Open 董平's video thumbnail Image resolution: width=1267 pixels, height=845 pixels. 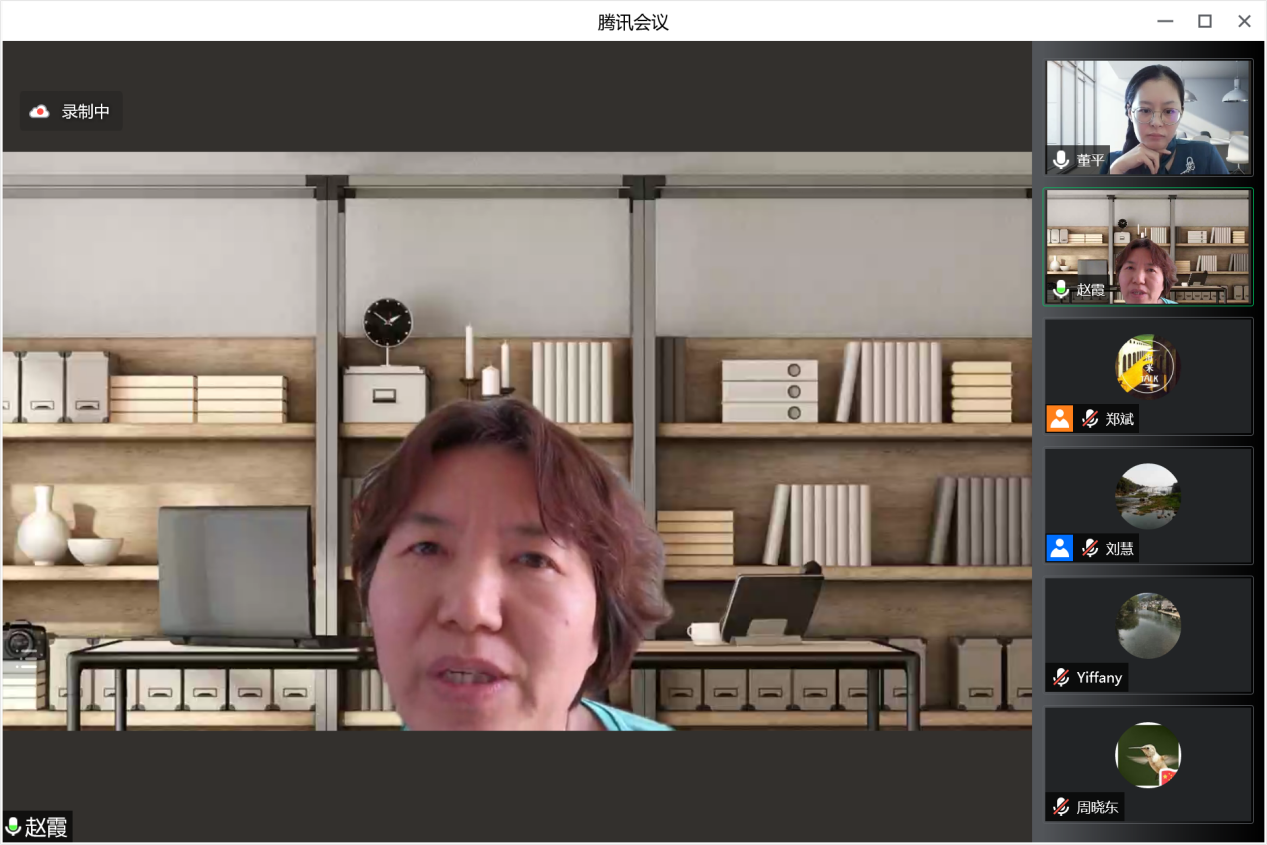(x=1148, y=117)
